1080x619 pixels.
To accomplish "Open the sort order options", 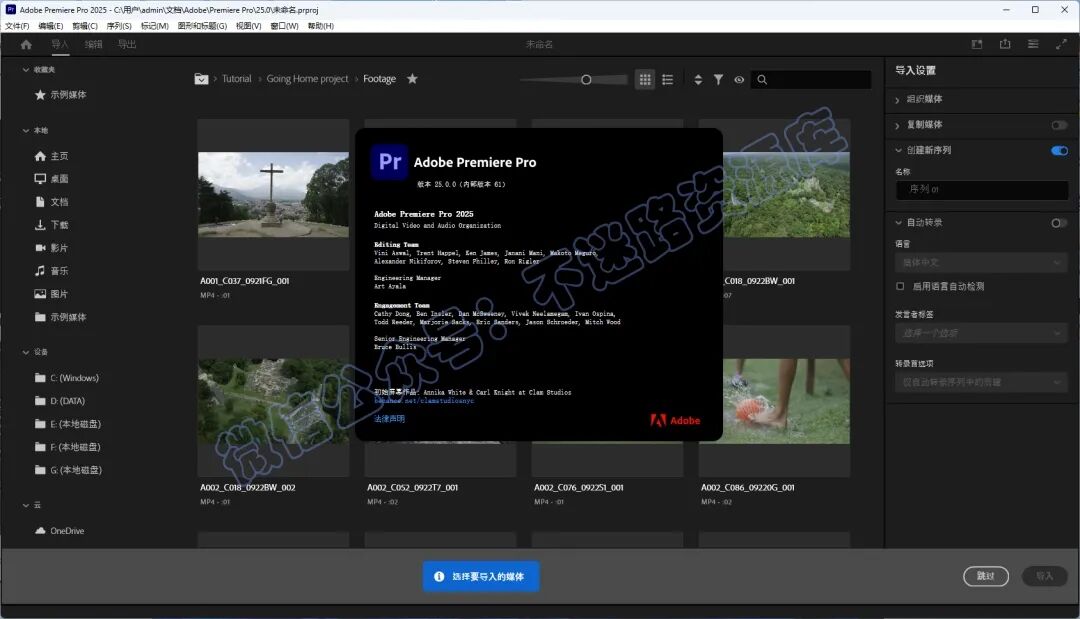I will click(698, 80).
